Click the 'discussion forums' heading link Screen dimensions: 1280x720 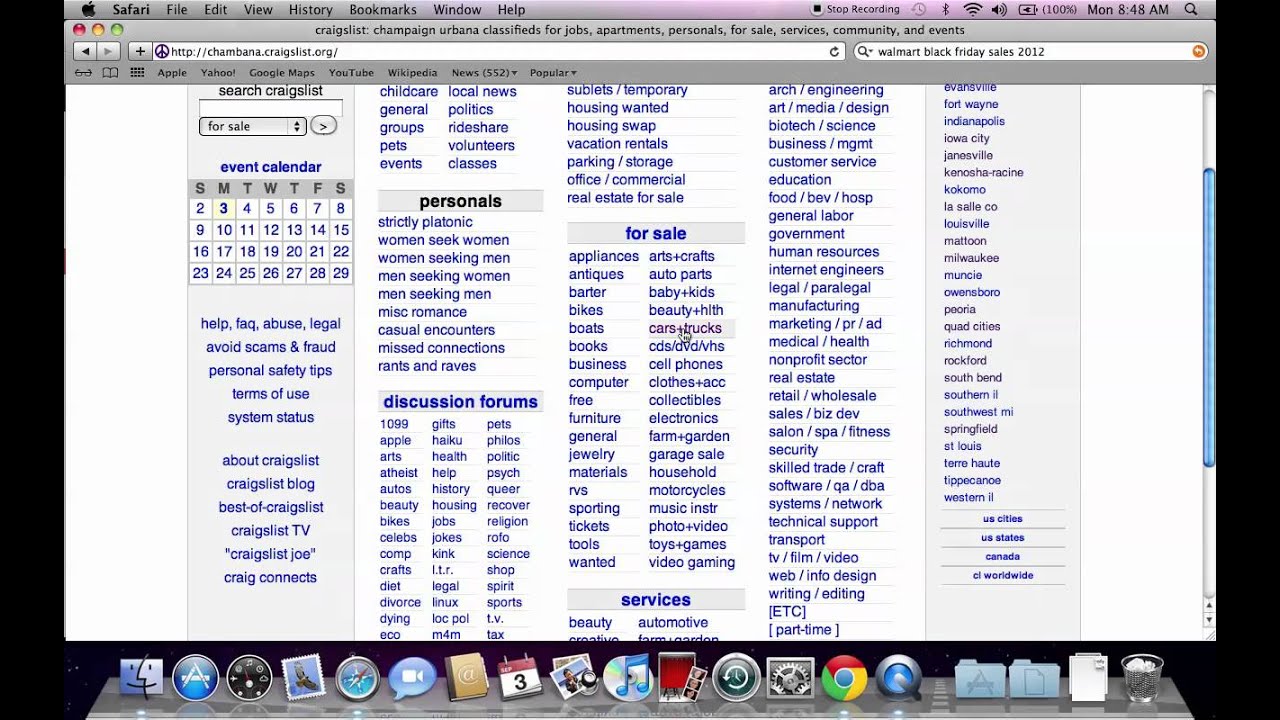(x=460, y=402)
